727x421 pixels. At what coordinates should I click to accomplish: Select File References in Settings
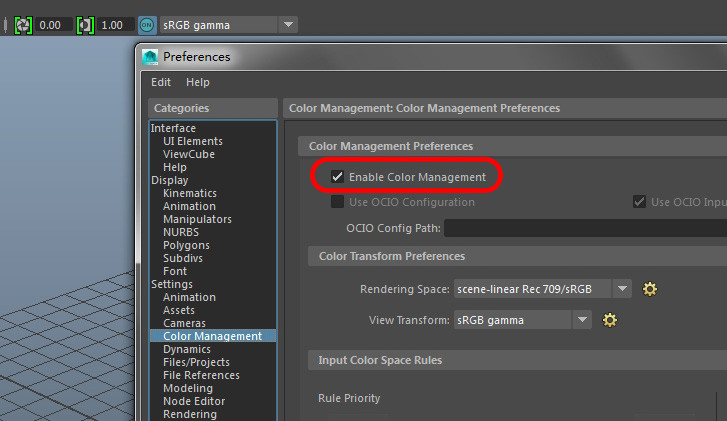201,375
